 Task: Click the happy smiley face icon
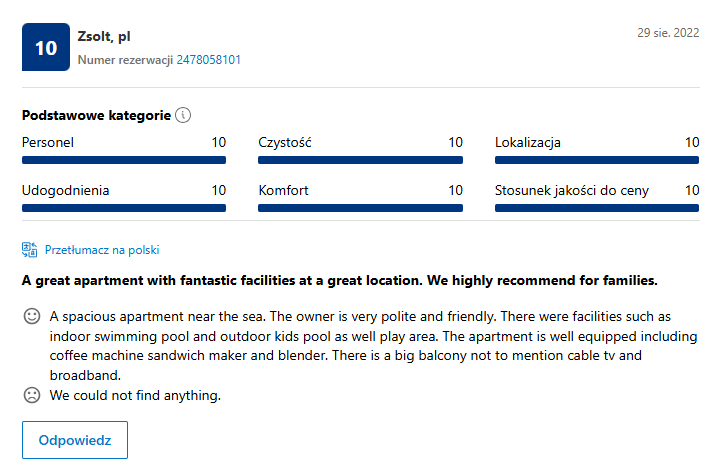coord(32,316)
